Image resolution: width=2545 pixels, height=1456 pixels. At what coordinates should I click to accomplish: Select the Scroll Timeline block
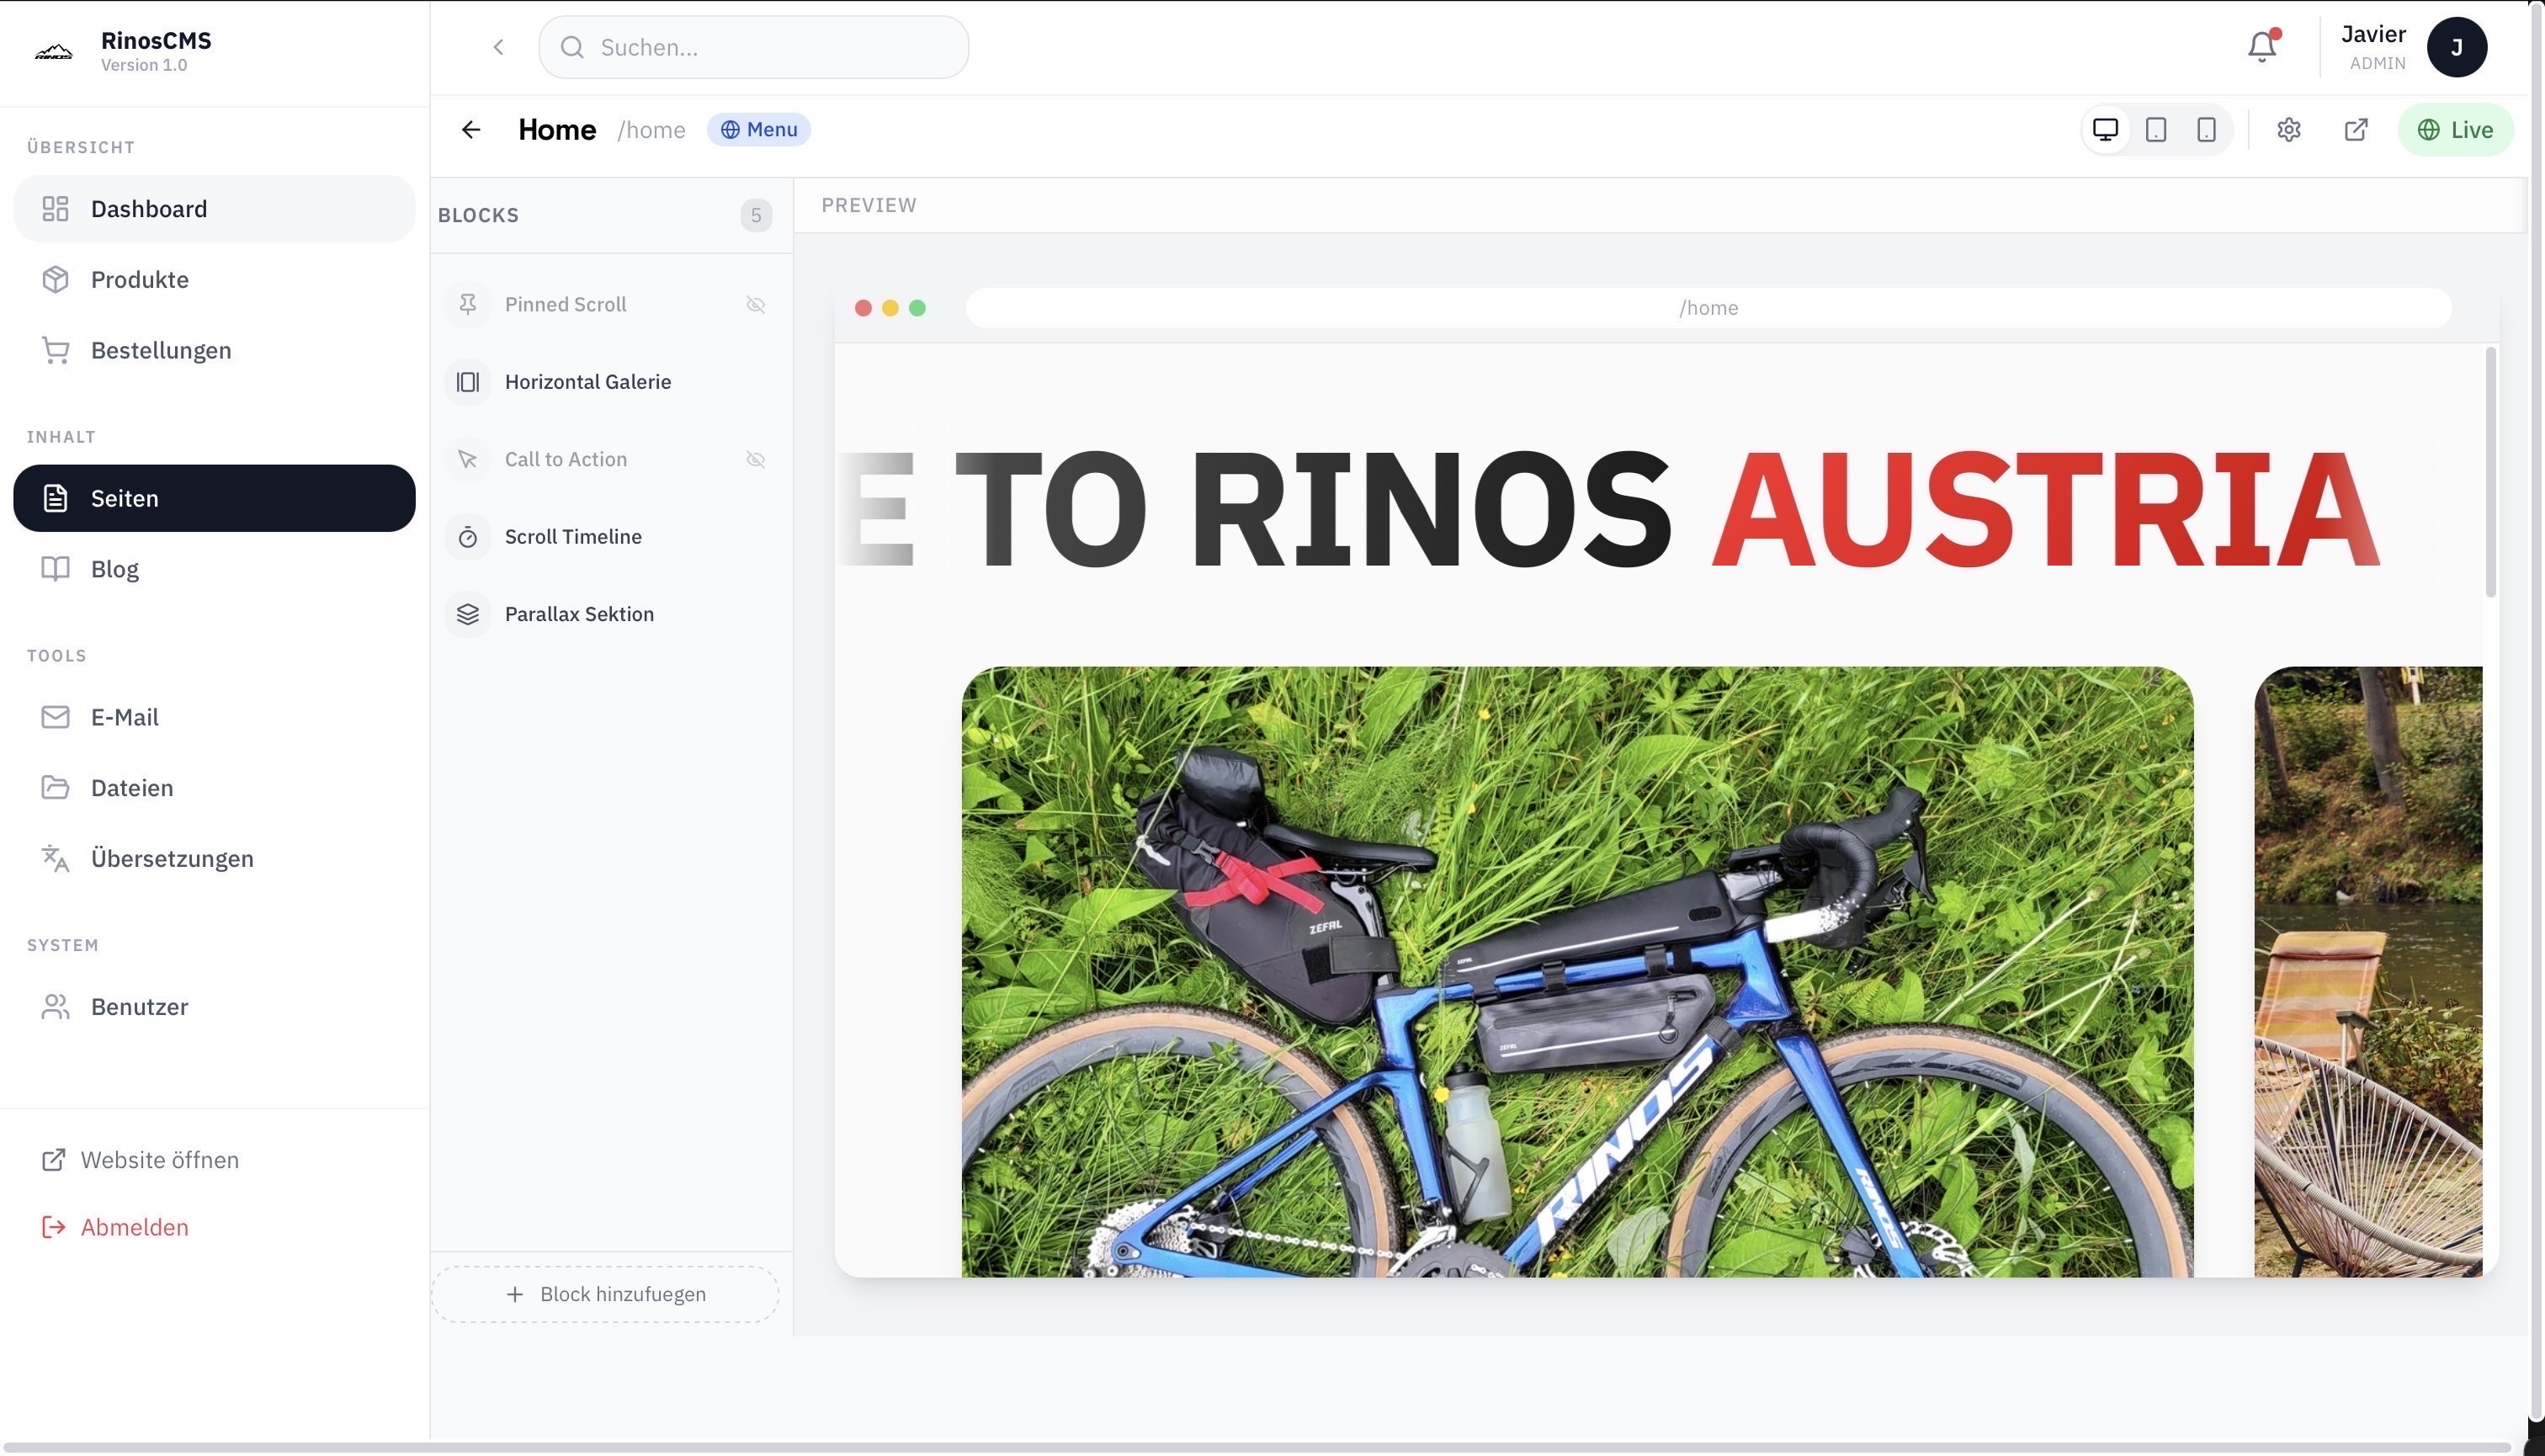click(x=610, y=537)
